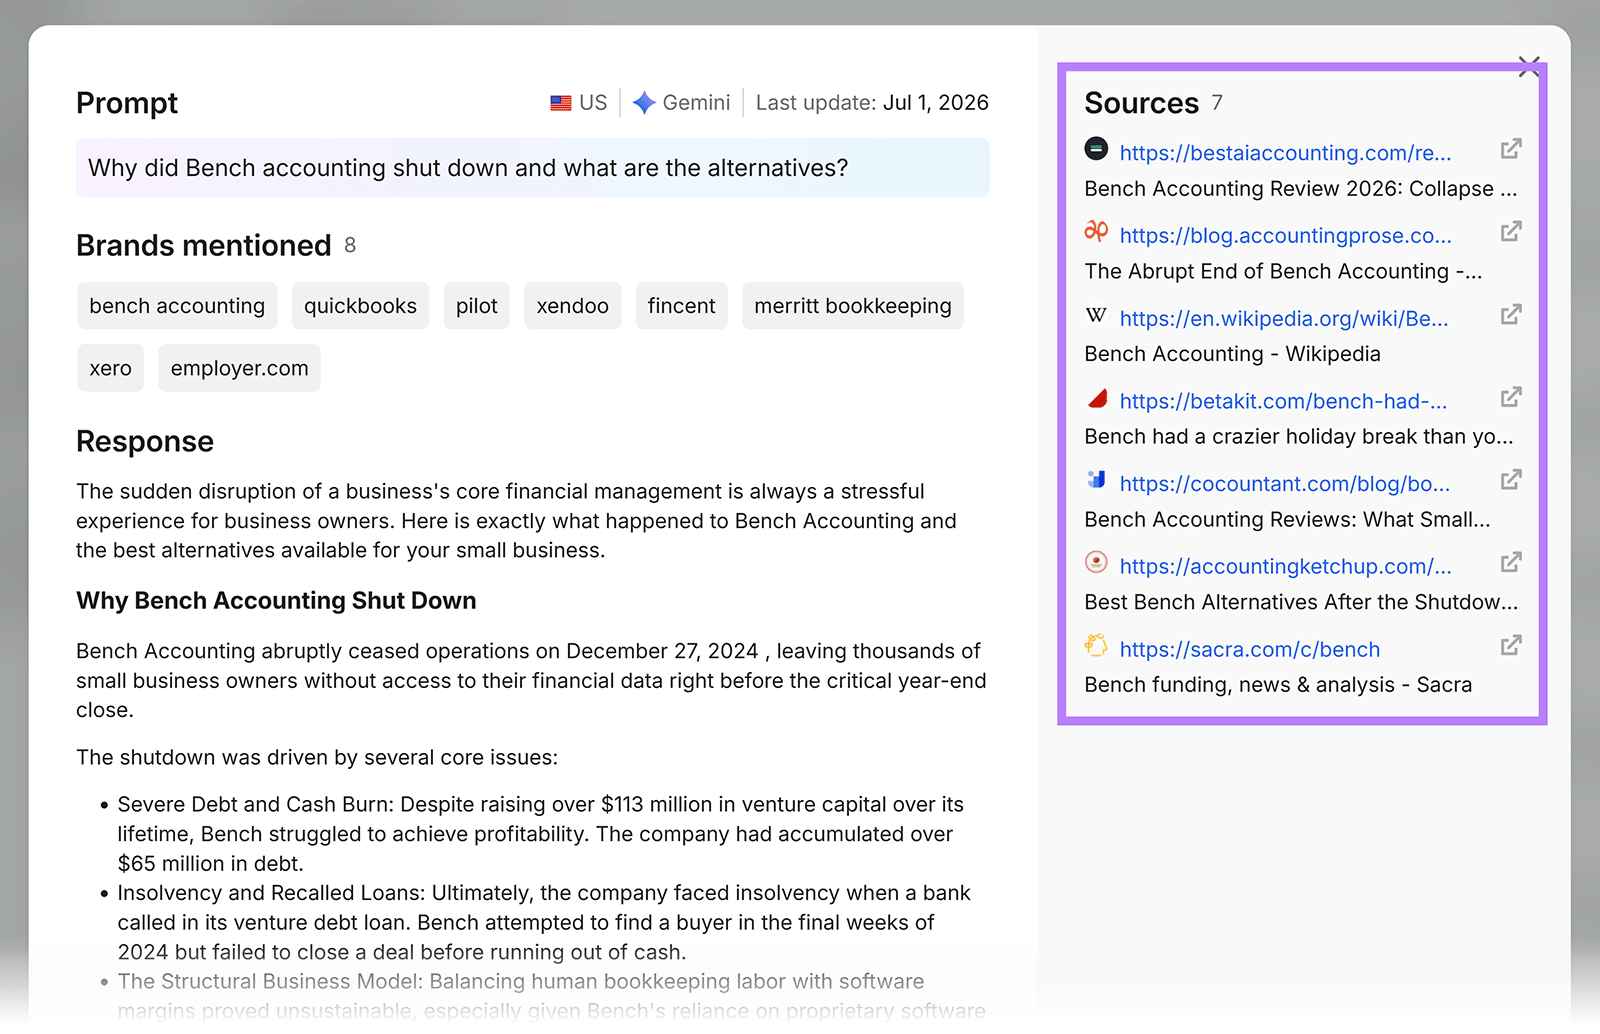Click the US country label
Screen dimensions: 1600x1034
(x=593, y=103)
